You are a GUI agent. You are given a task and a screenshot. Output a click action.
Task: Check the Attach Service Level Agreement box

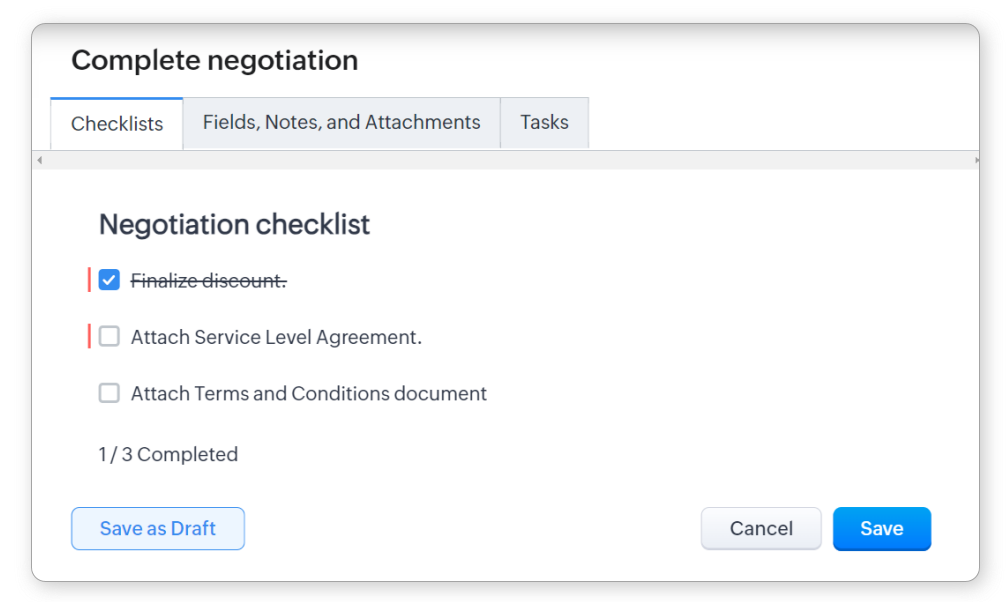point(109,336)
